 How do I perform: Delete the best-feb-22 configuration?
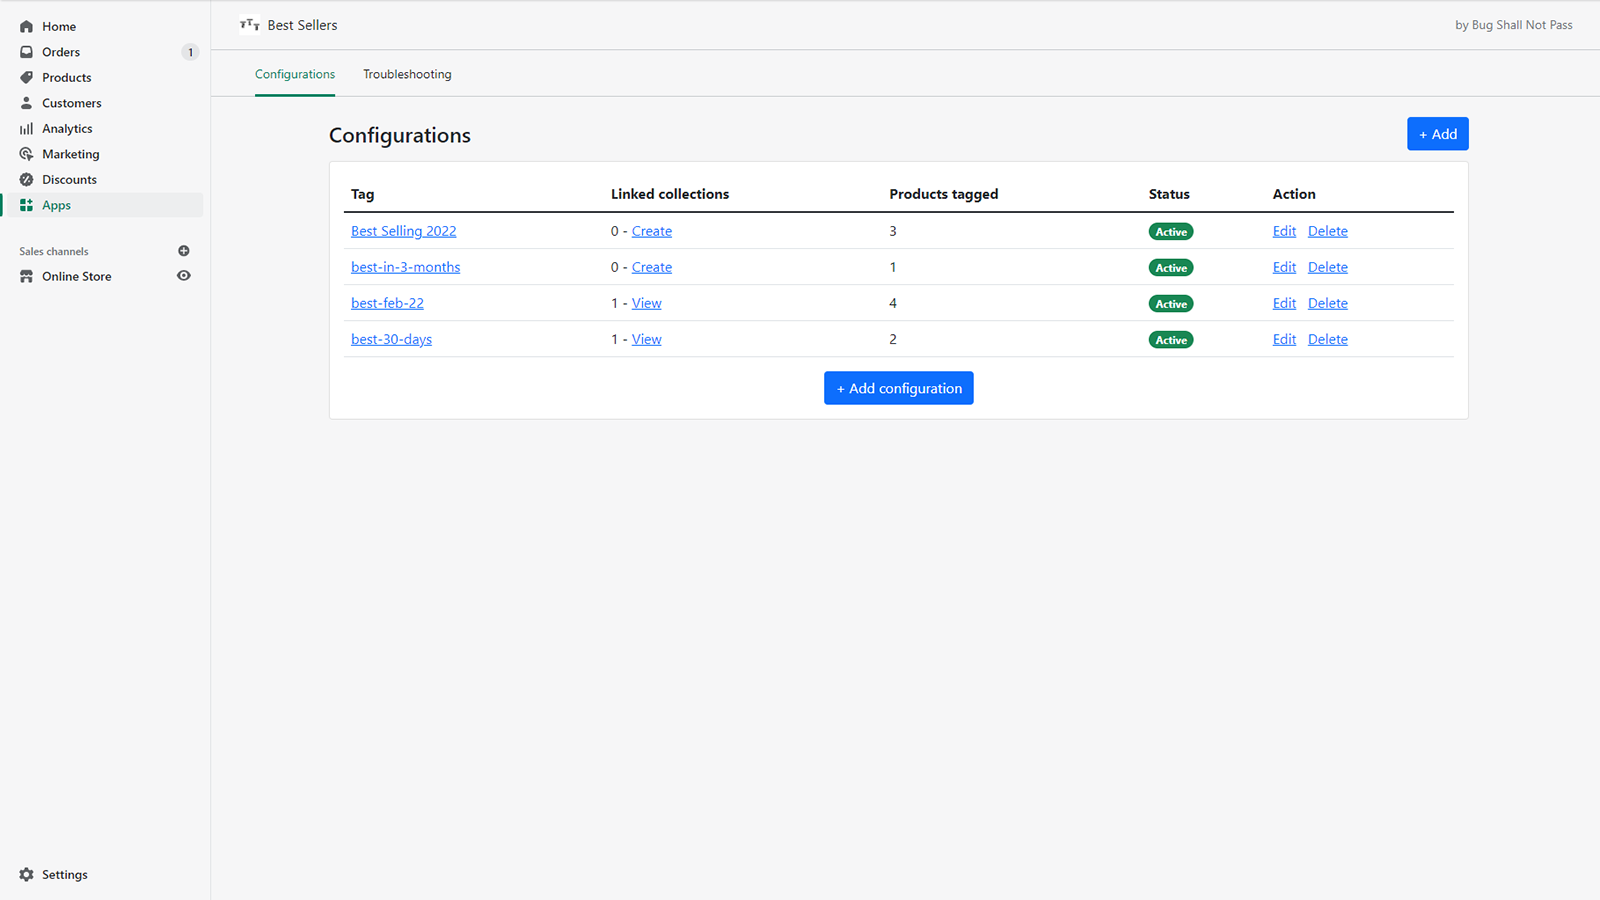pyautogui.click(x=1328, y=303)
